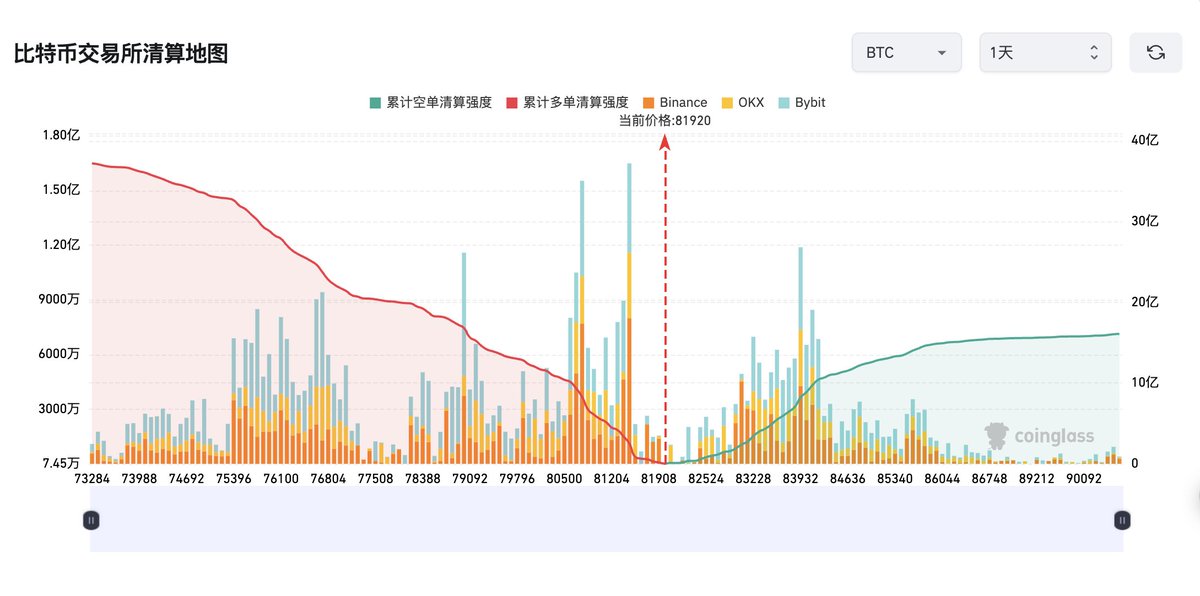
Task: Click the zoom range slider track
Action: coord(607,520)
